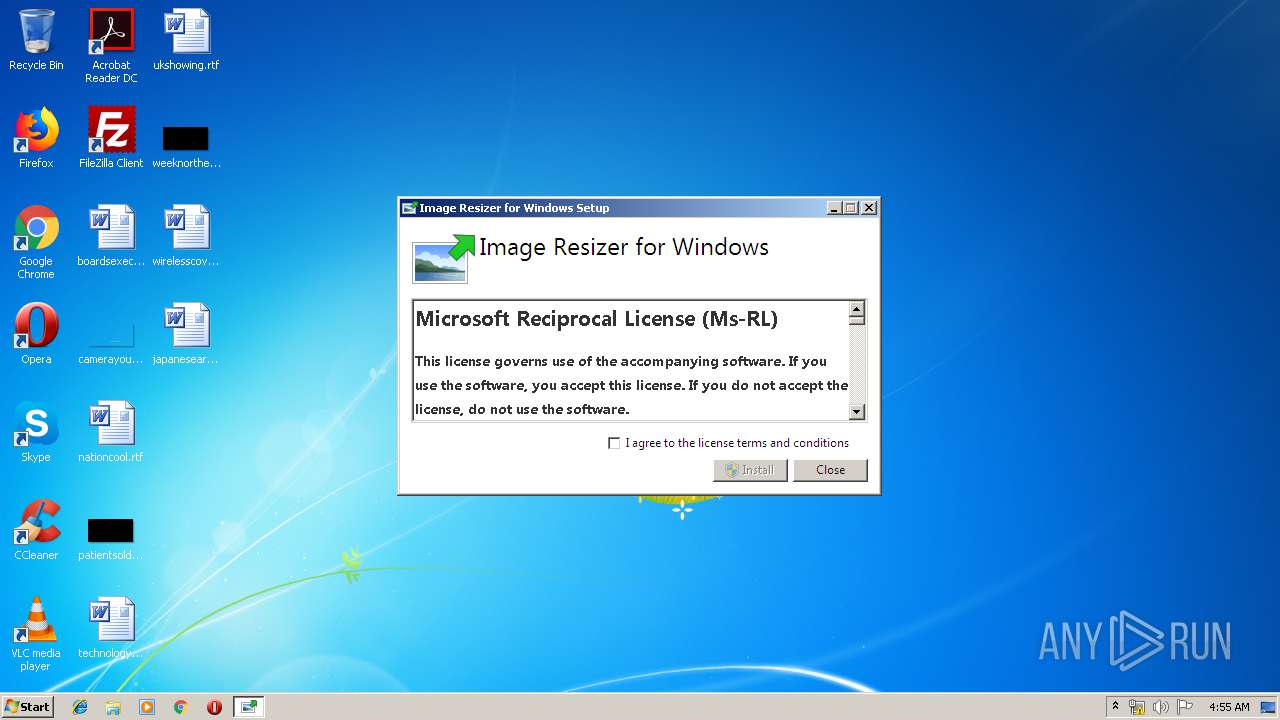Select the Firefox desktop shortcut
Image resolution: width=1280 pixels, height=720 pixels.
[x=36, y=138]
